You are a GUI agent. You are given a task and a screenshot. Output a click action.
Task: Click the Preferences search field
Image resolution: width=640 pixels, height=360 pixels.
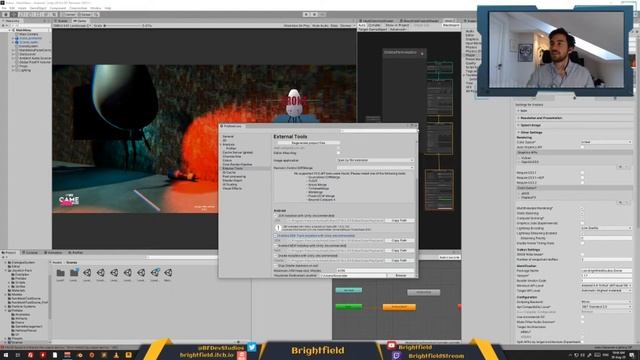[x=378, y=131]
